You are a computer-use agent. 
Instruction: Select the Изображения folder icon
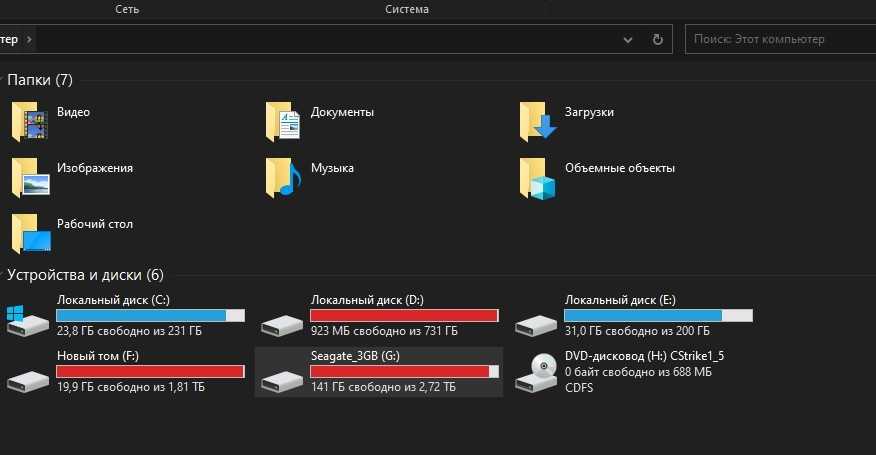(30, 178)
